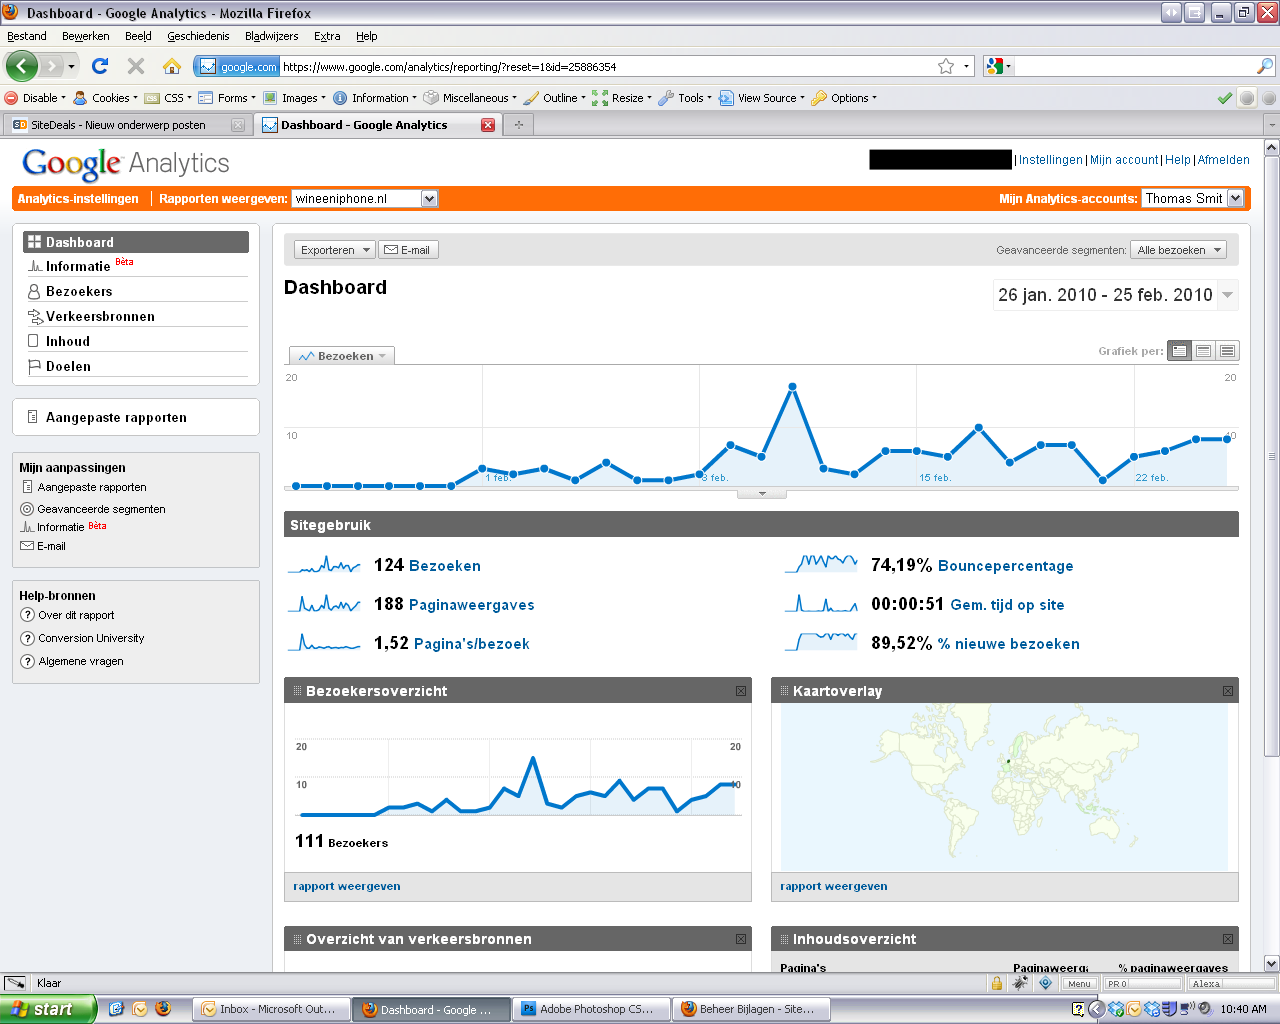
Task: Open the Options developer toolbar menu
Action: (x=844, y=98)
